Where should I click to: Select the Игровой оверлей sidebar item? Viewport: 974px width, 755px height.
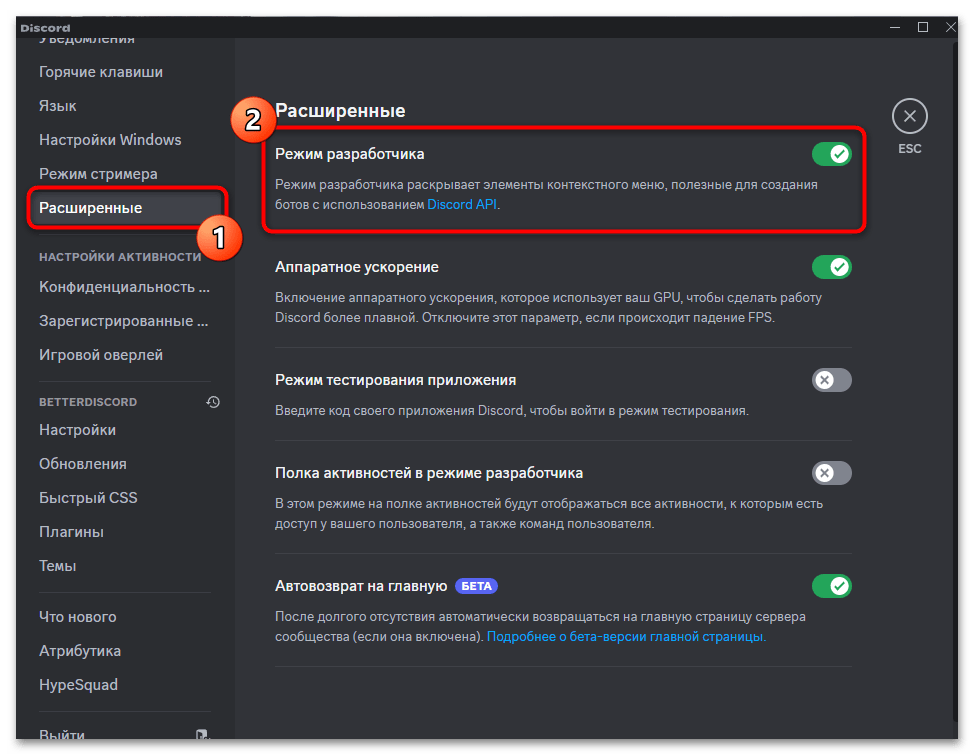(101, 355)
